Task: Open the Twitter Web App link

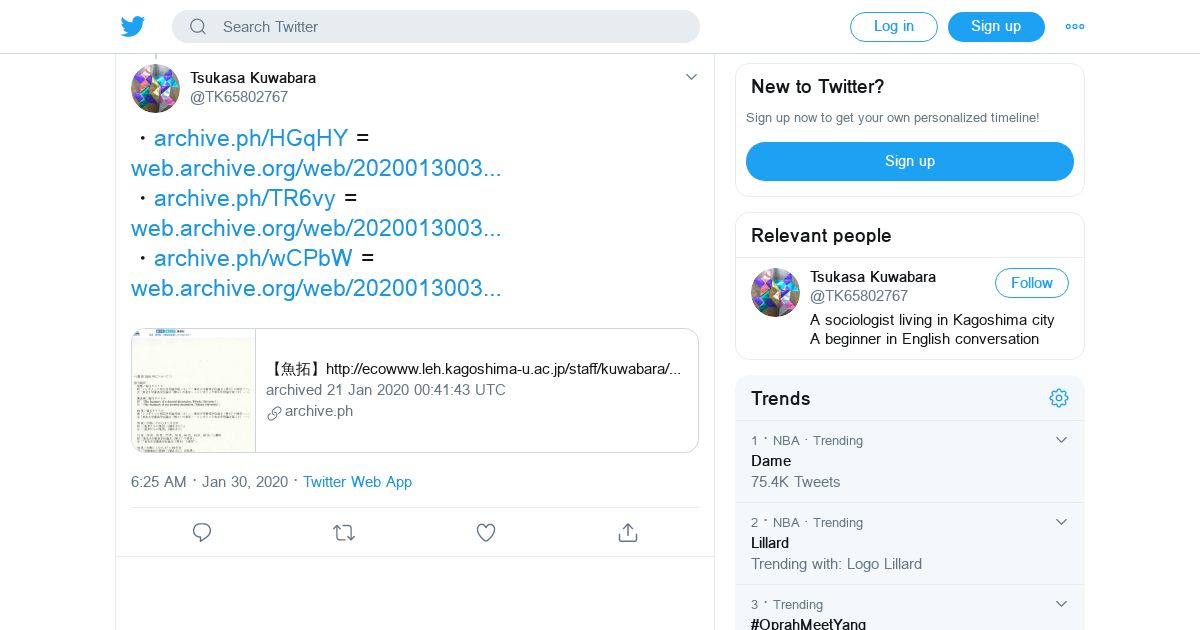Action: click(357, 482)
